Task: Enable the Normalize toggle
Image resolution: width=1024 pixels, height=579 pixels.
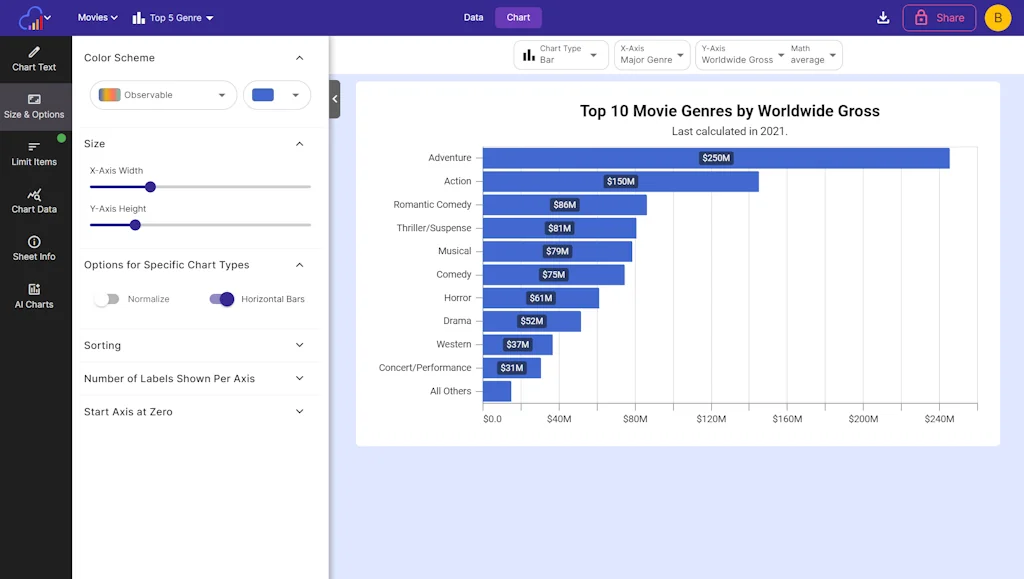Action: [x=106, y=299]
